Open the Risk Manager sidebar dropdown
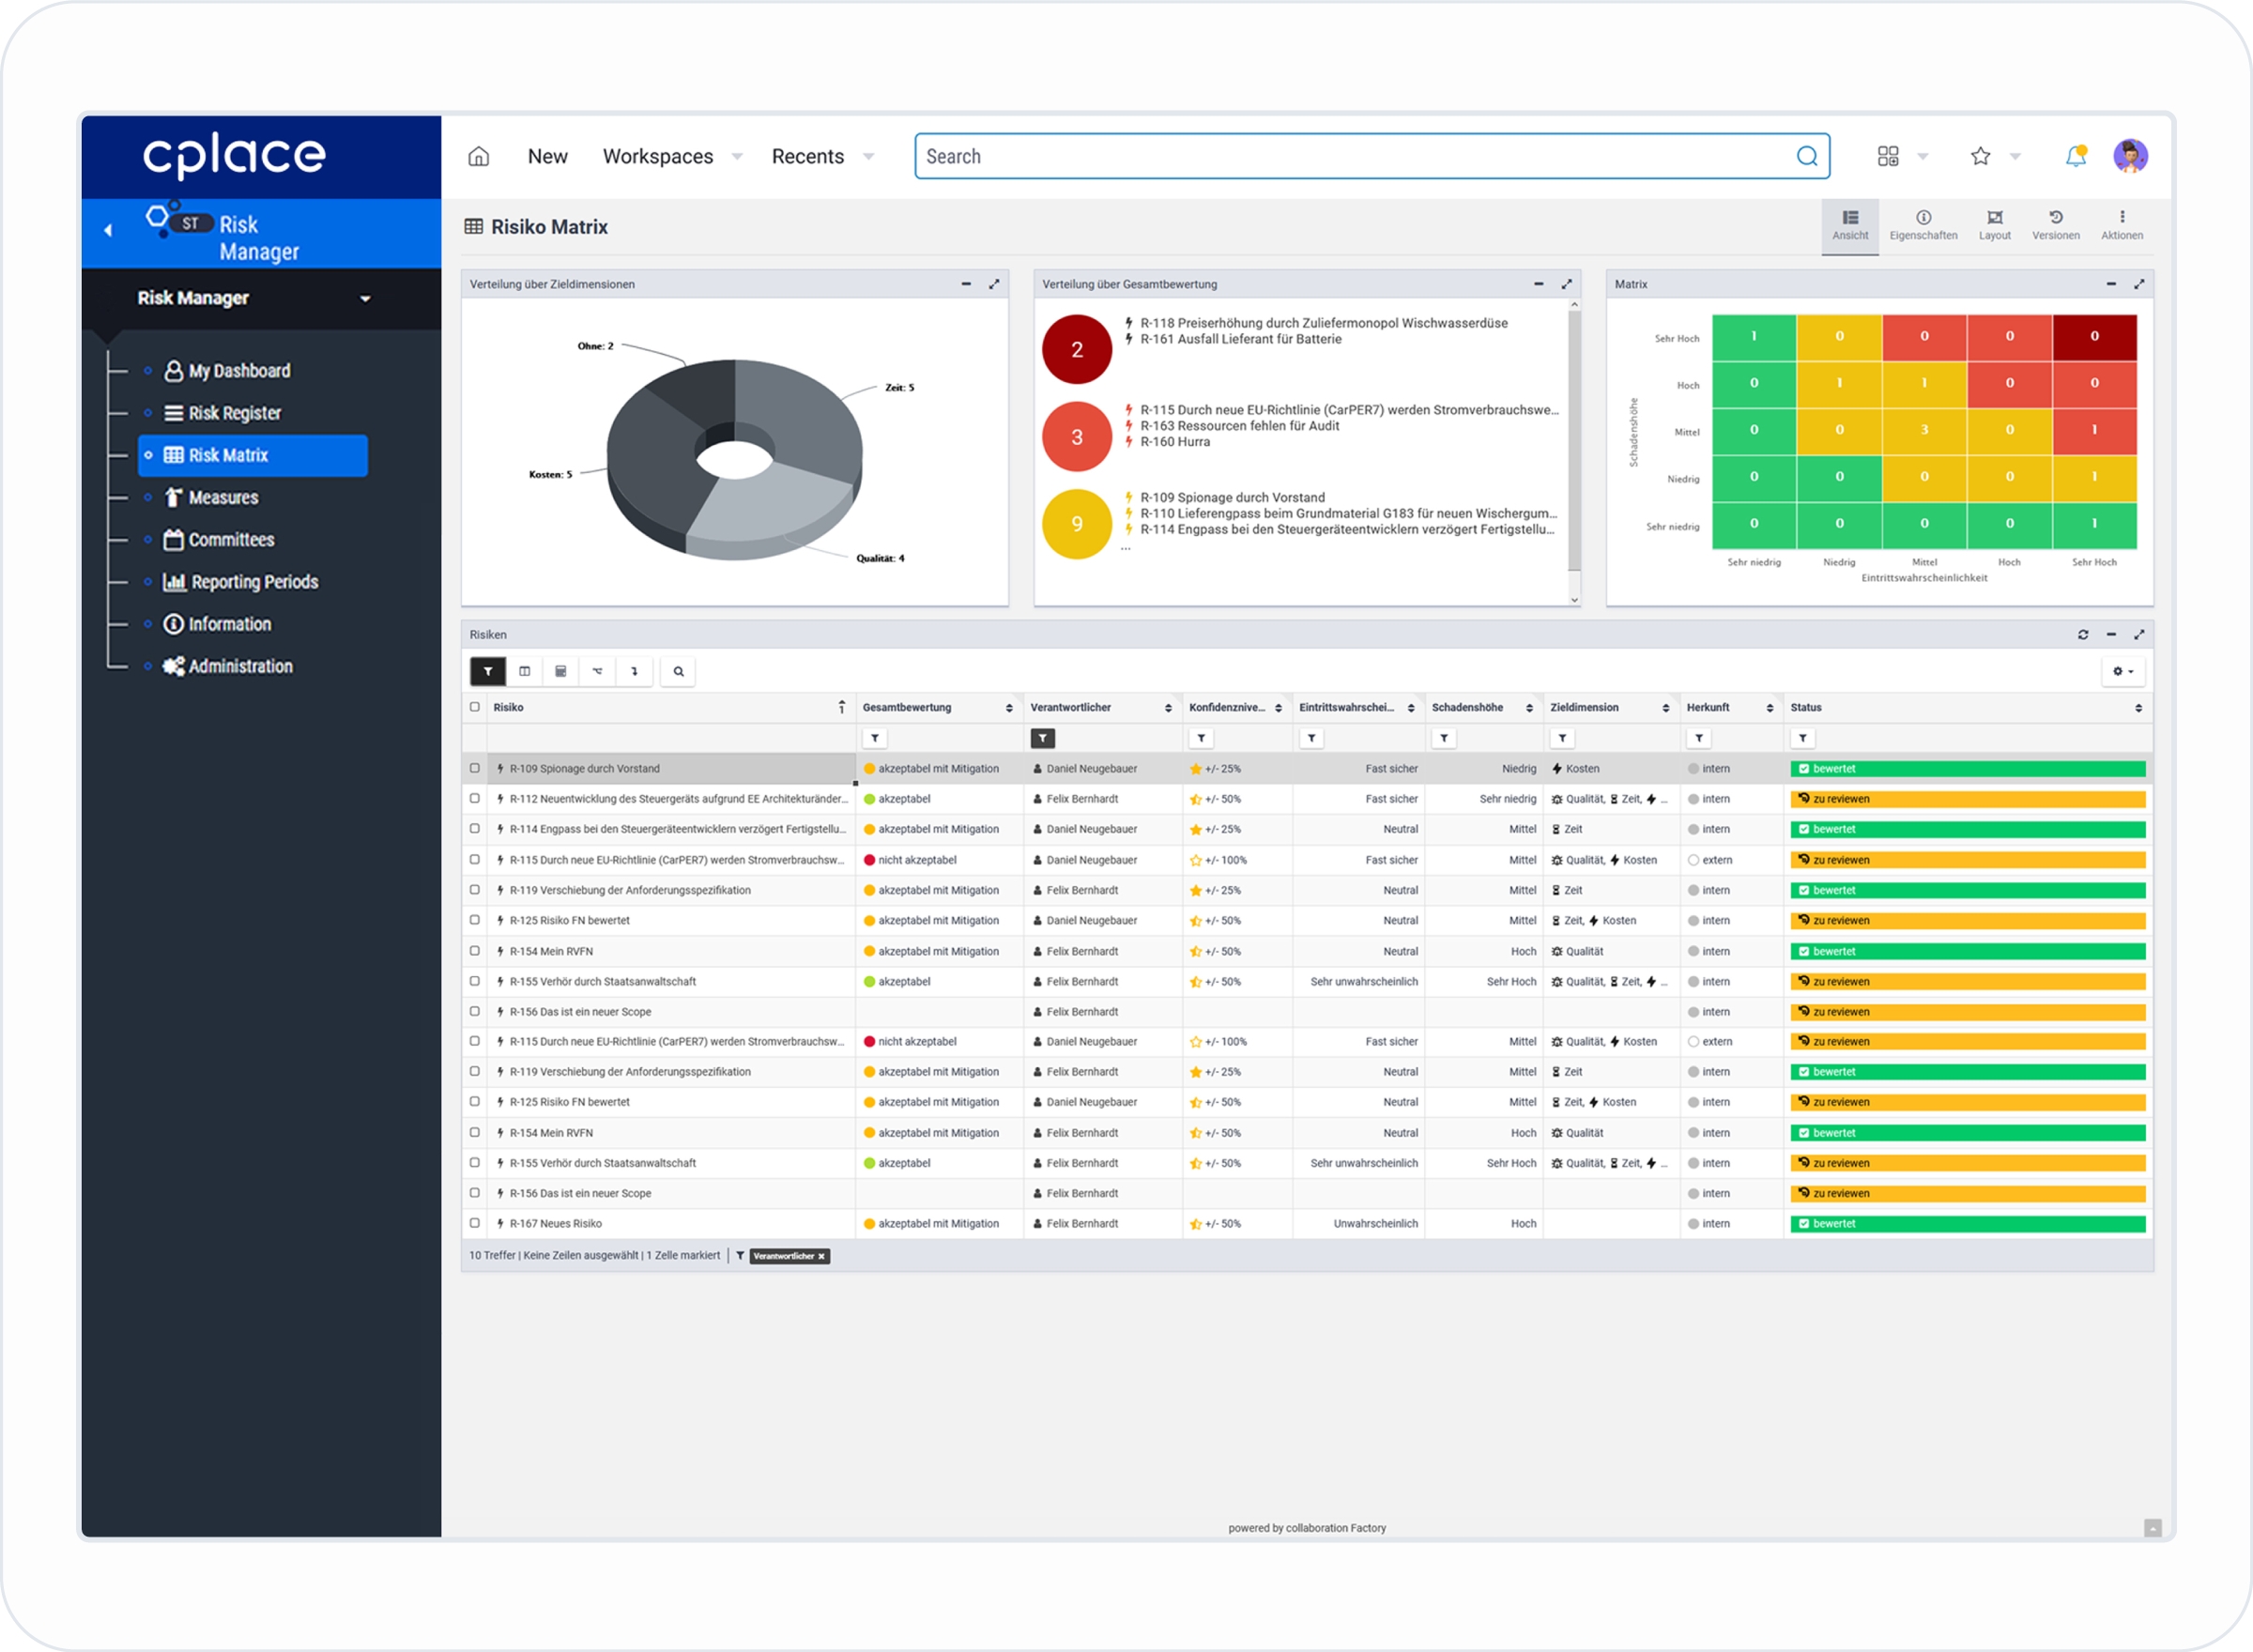2253x1652 pixels. (x=365, y=298)
